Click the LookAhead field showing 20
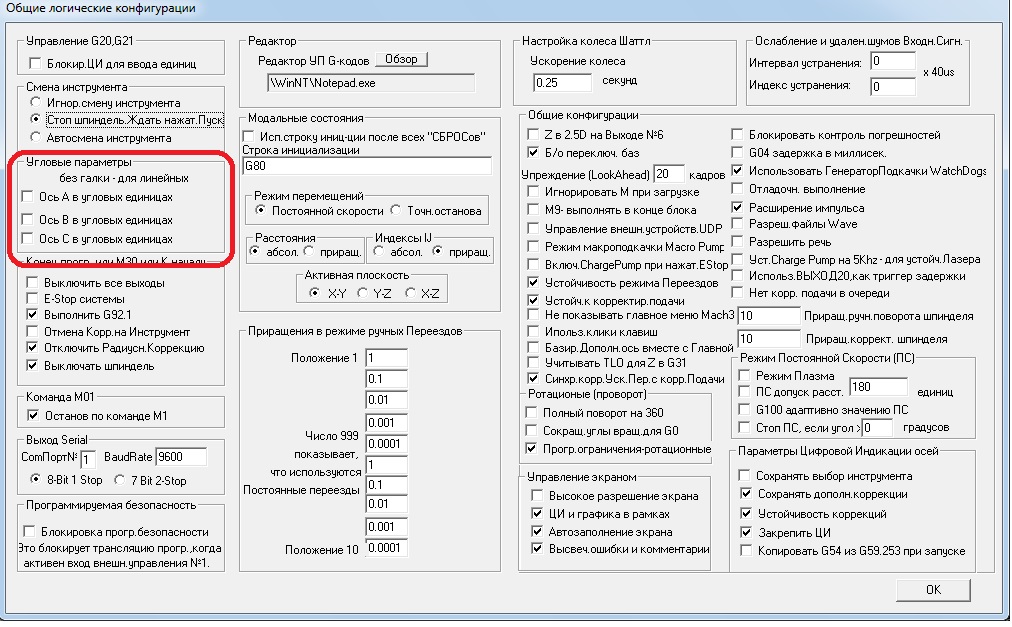The image size is (1012, 627). click(x=669, y=174)
